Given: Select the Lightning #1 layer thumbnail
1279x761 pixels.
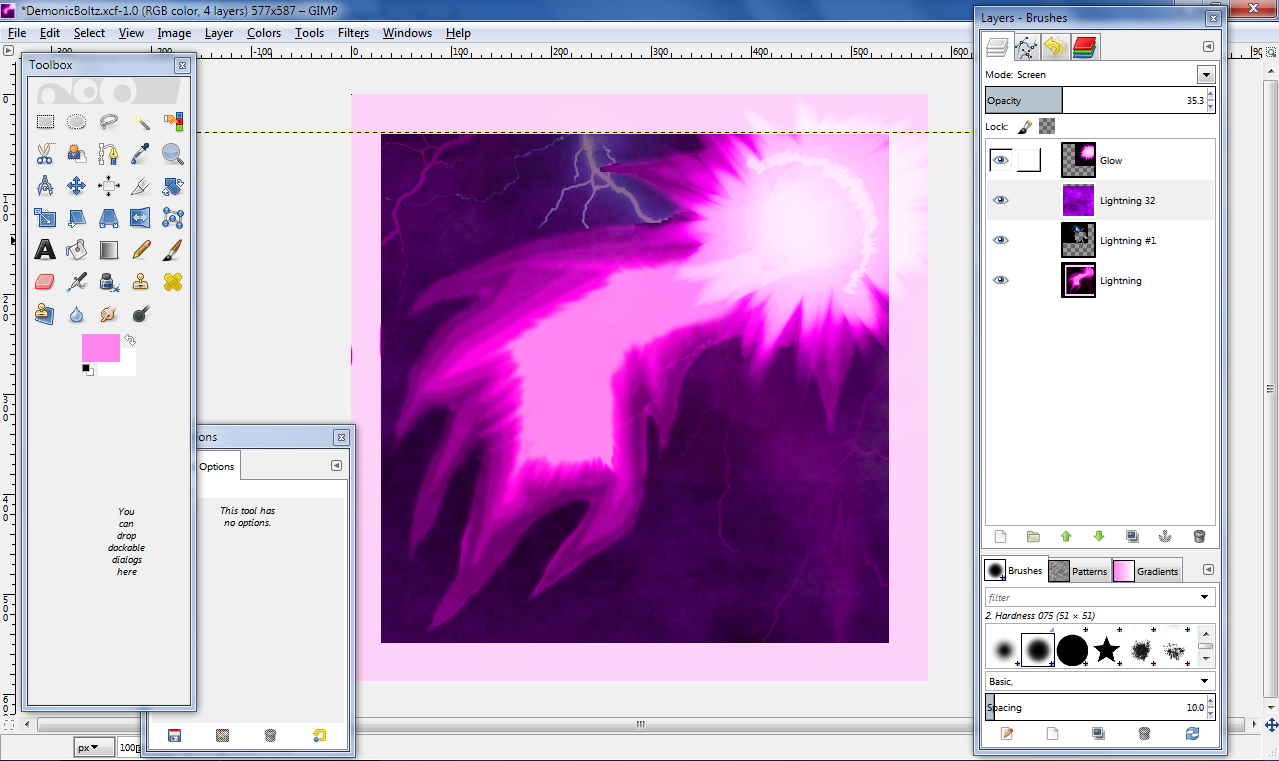Looking at the screenshot, I should [1078, 240].
